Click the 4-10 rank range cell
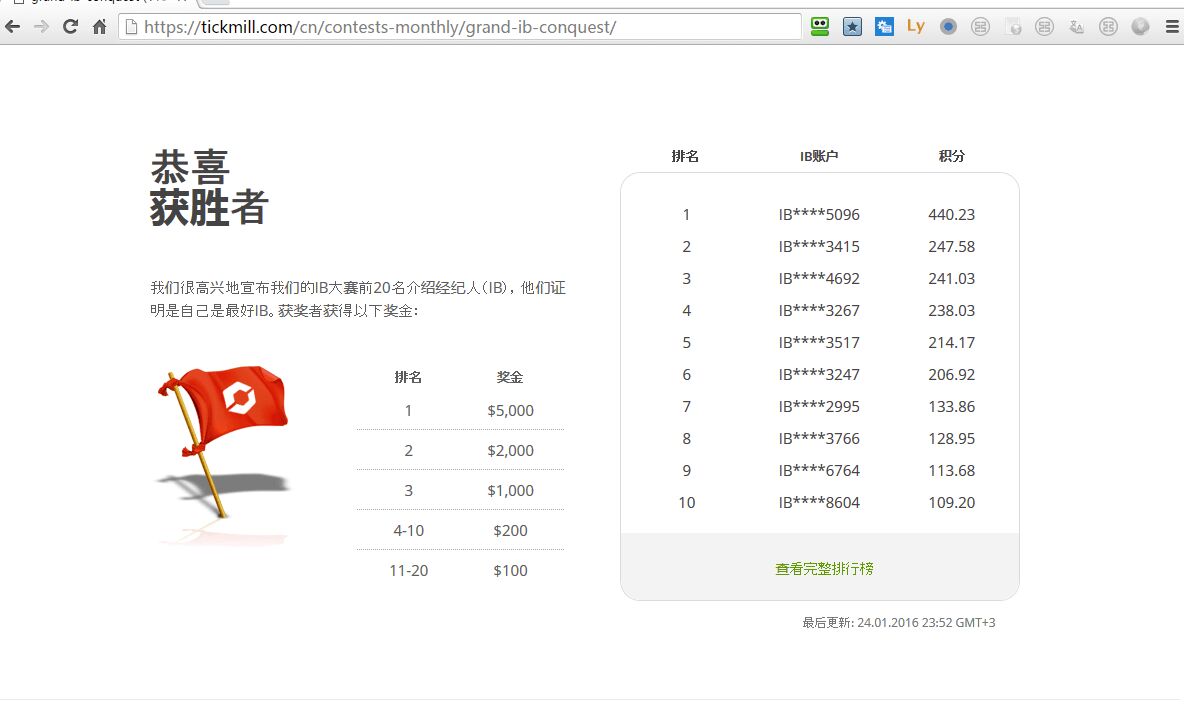The width and height of the screenshot is (1184, 708). pyautogui.click(x=409, y=531)
